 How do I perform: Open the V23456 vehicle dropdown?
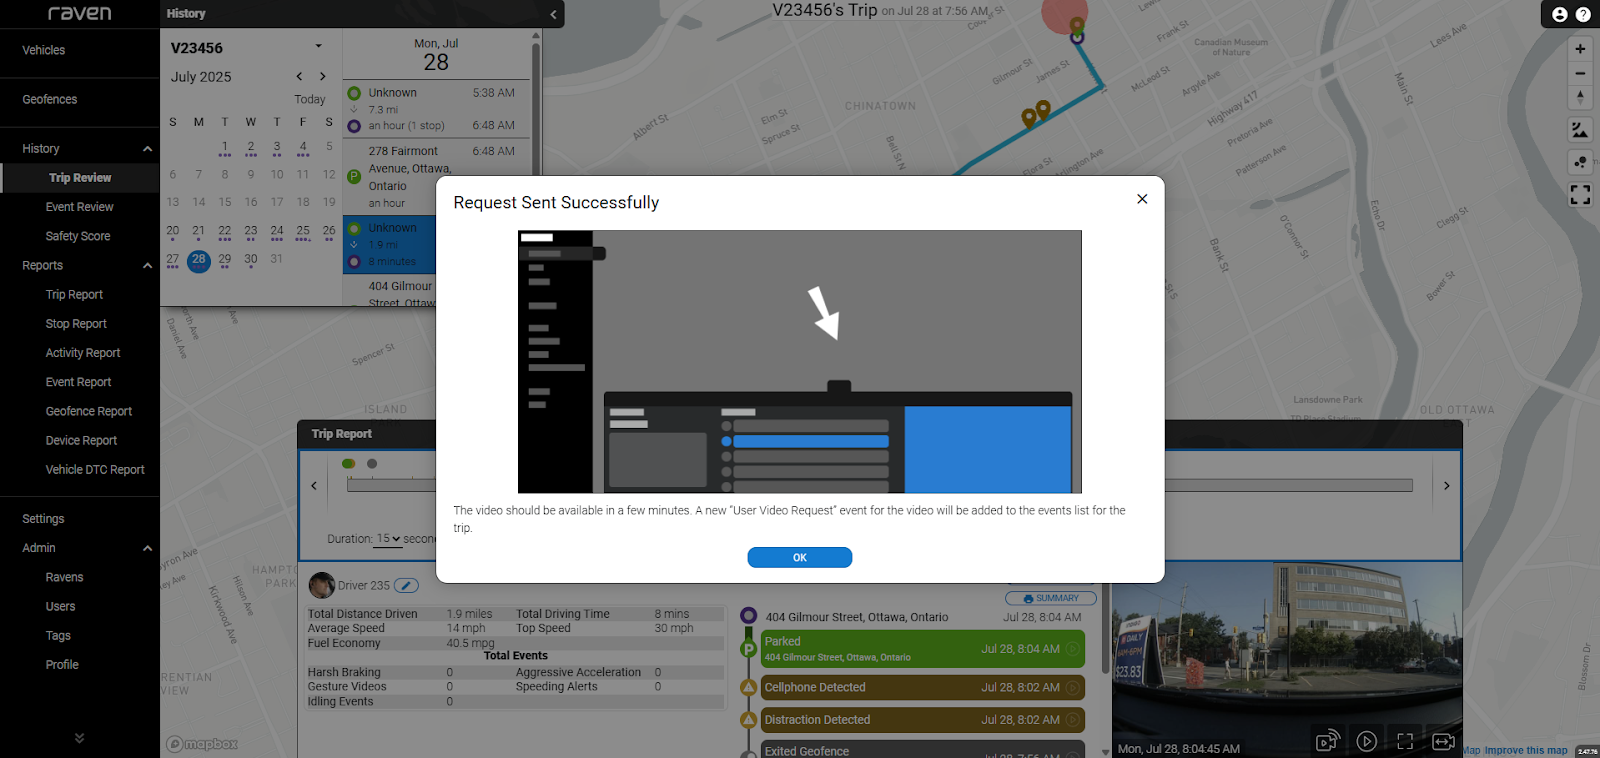pos(319,46)
